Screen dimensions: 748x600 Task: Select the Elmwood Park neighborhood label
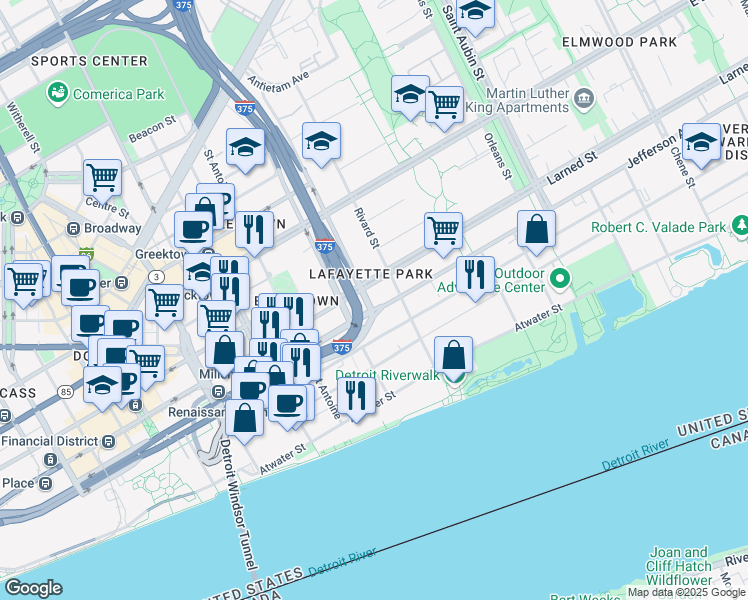click(x=619, y=42)
